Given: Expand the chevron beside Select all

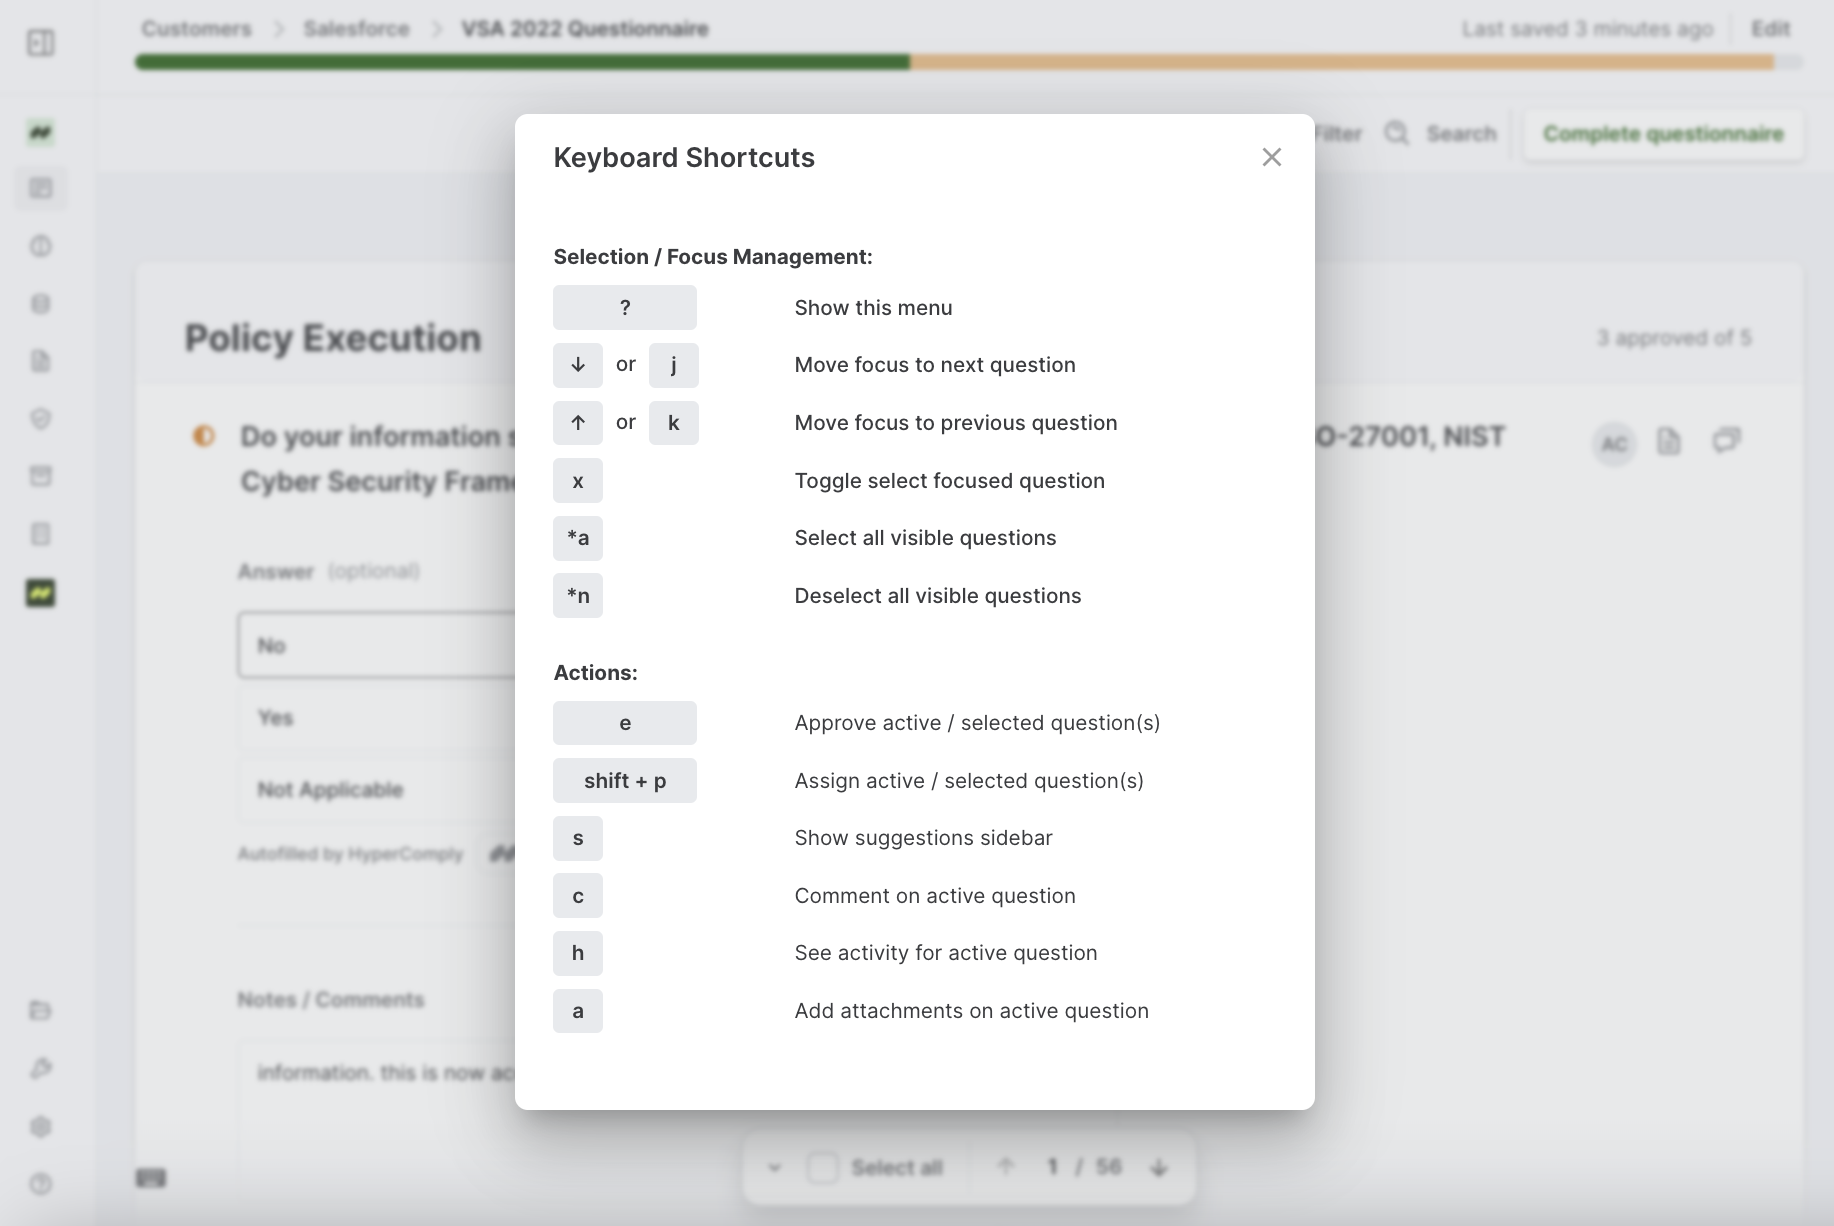Looking at the screenshot, I should pos(774,1167).
